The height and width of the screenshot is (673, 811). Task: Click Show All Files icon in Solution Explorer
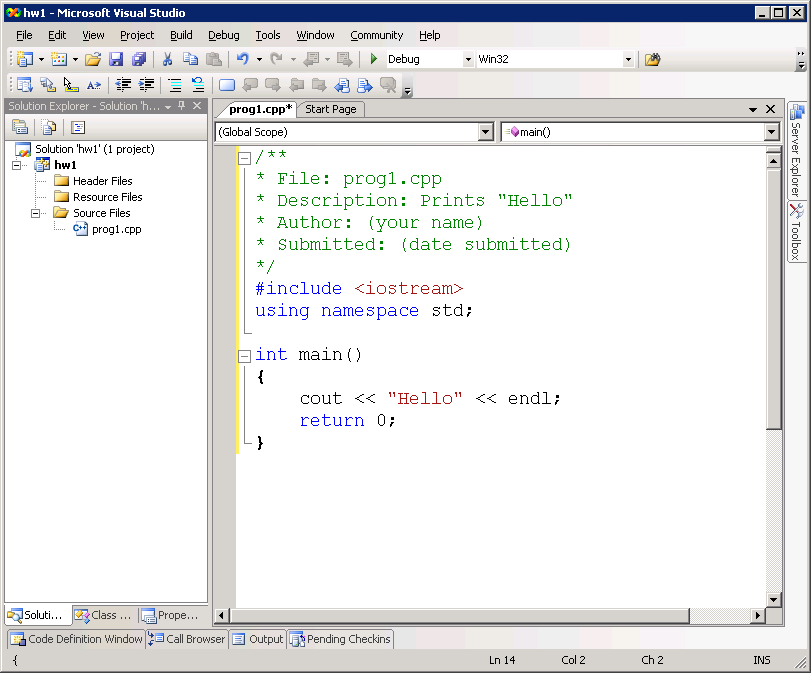pyautogui.click(x=49, y=127)
